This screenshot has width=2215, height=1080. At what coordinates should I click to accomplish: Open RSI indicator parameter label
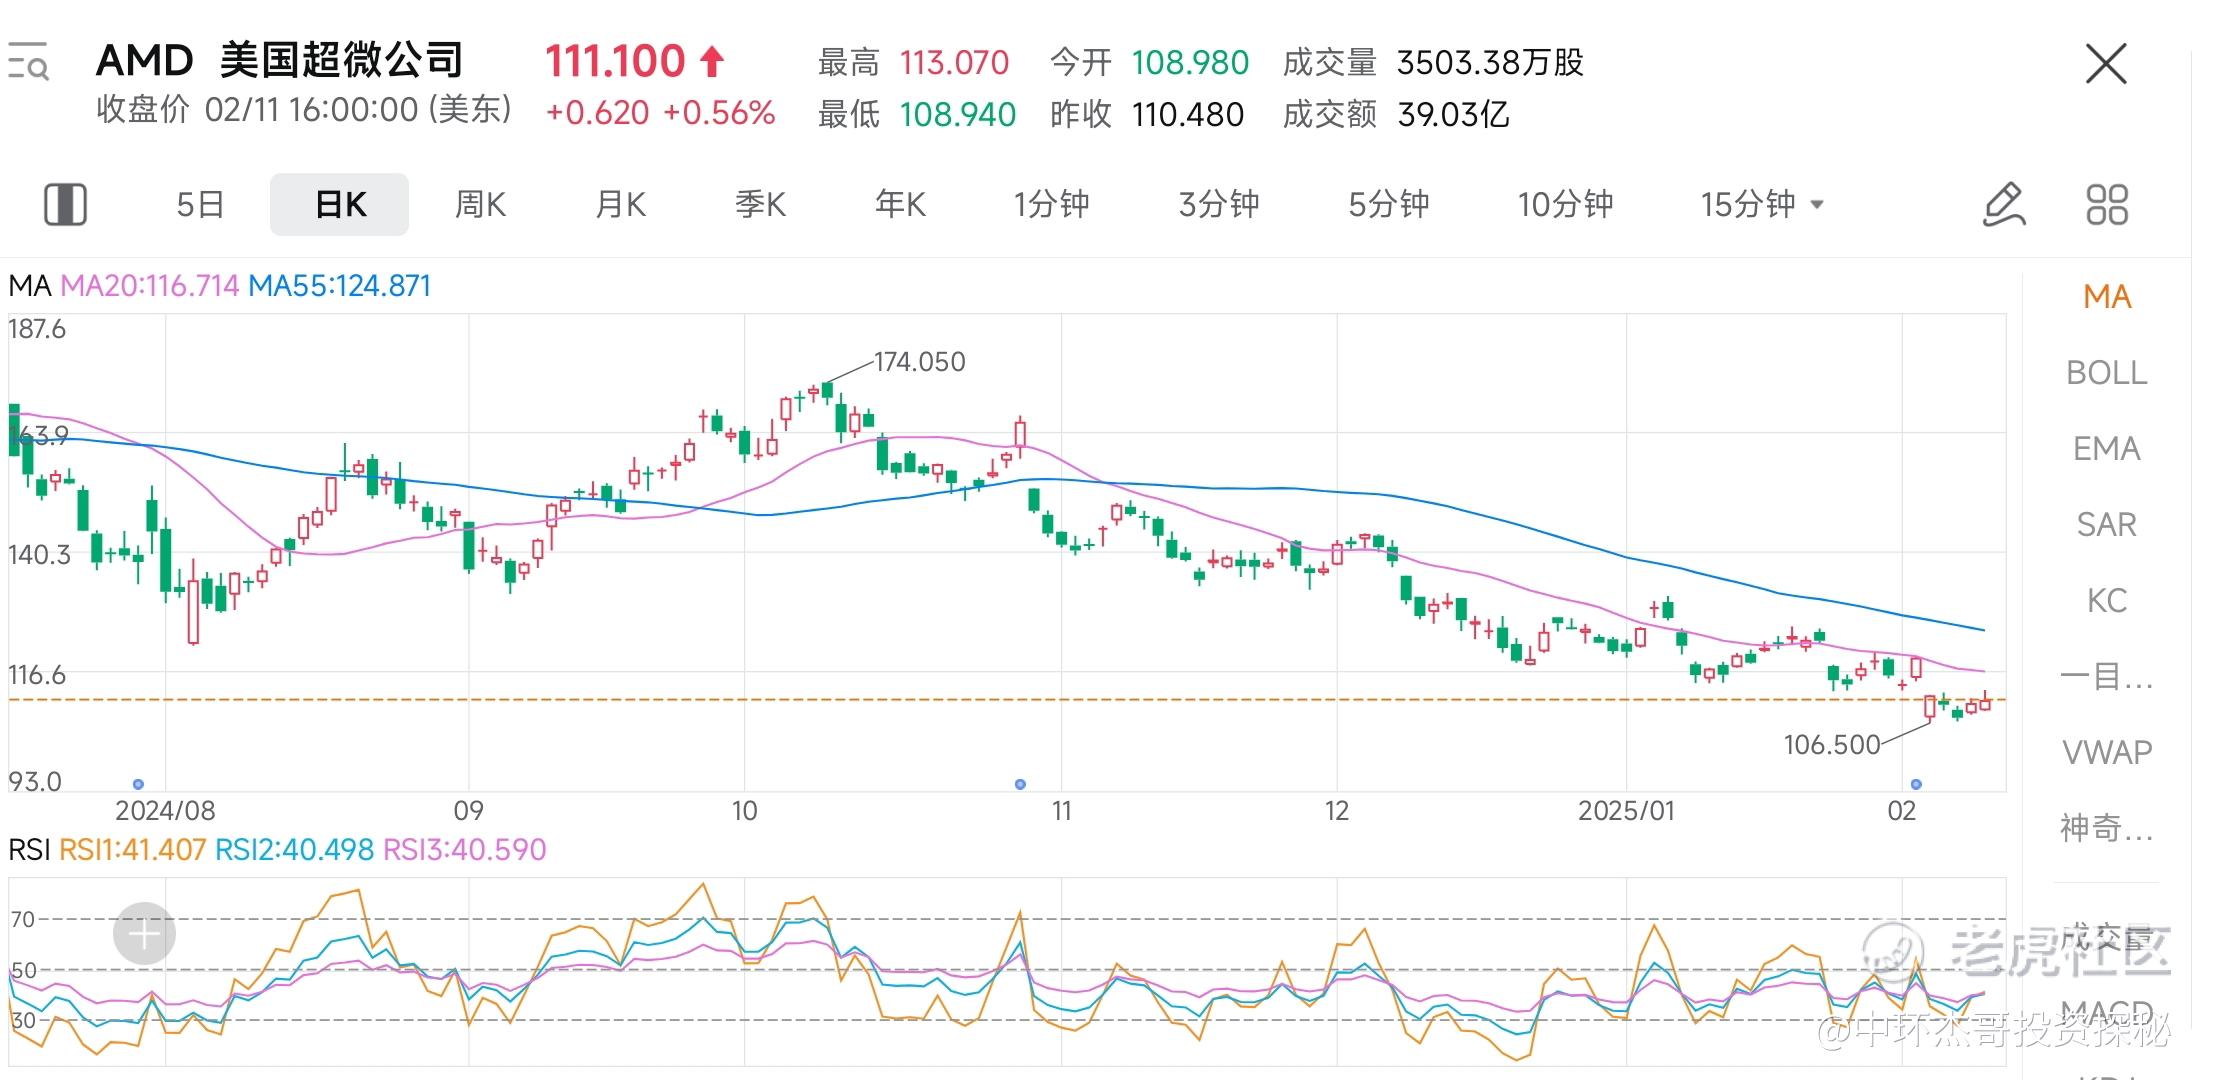[x=277, y=850]
